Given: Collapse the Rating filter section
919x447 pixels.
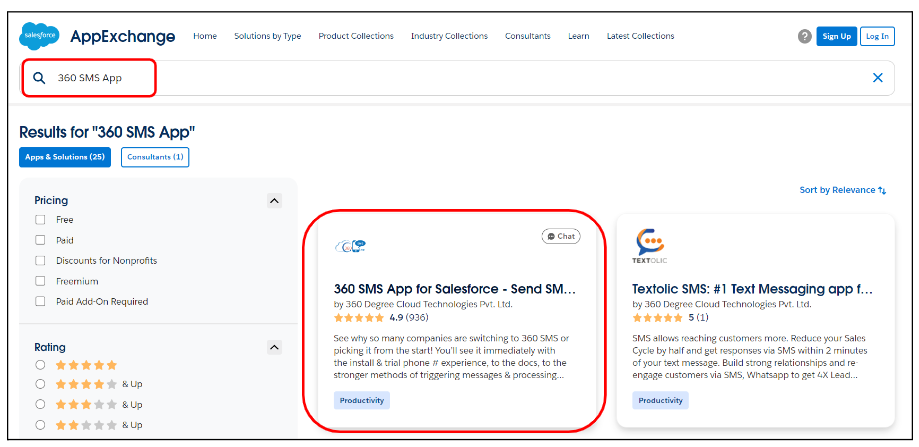Looking at the screenshot, I should tap(274, 347).
